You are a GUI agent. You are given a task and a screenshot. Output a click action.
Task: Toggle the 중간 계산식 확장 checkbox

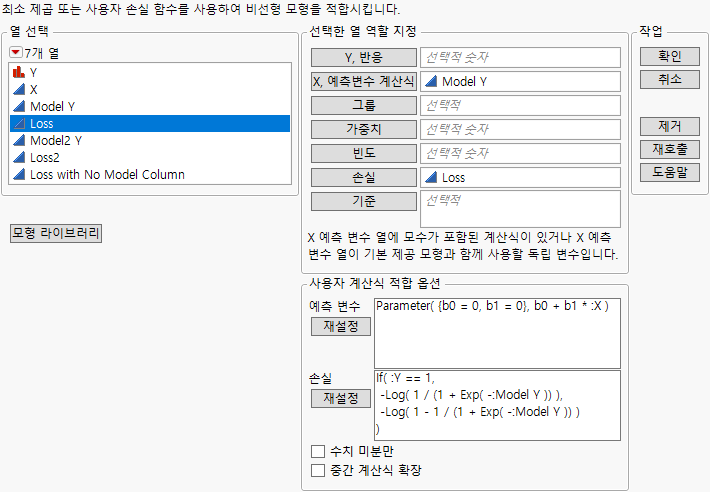pos(318,470)
